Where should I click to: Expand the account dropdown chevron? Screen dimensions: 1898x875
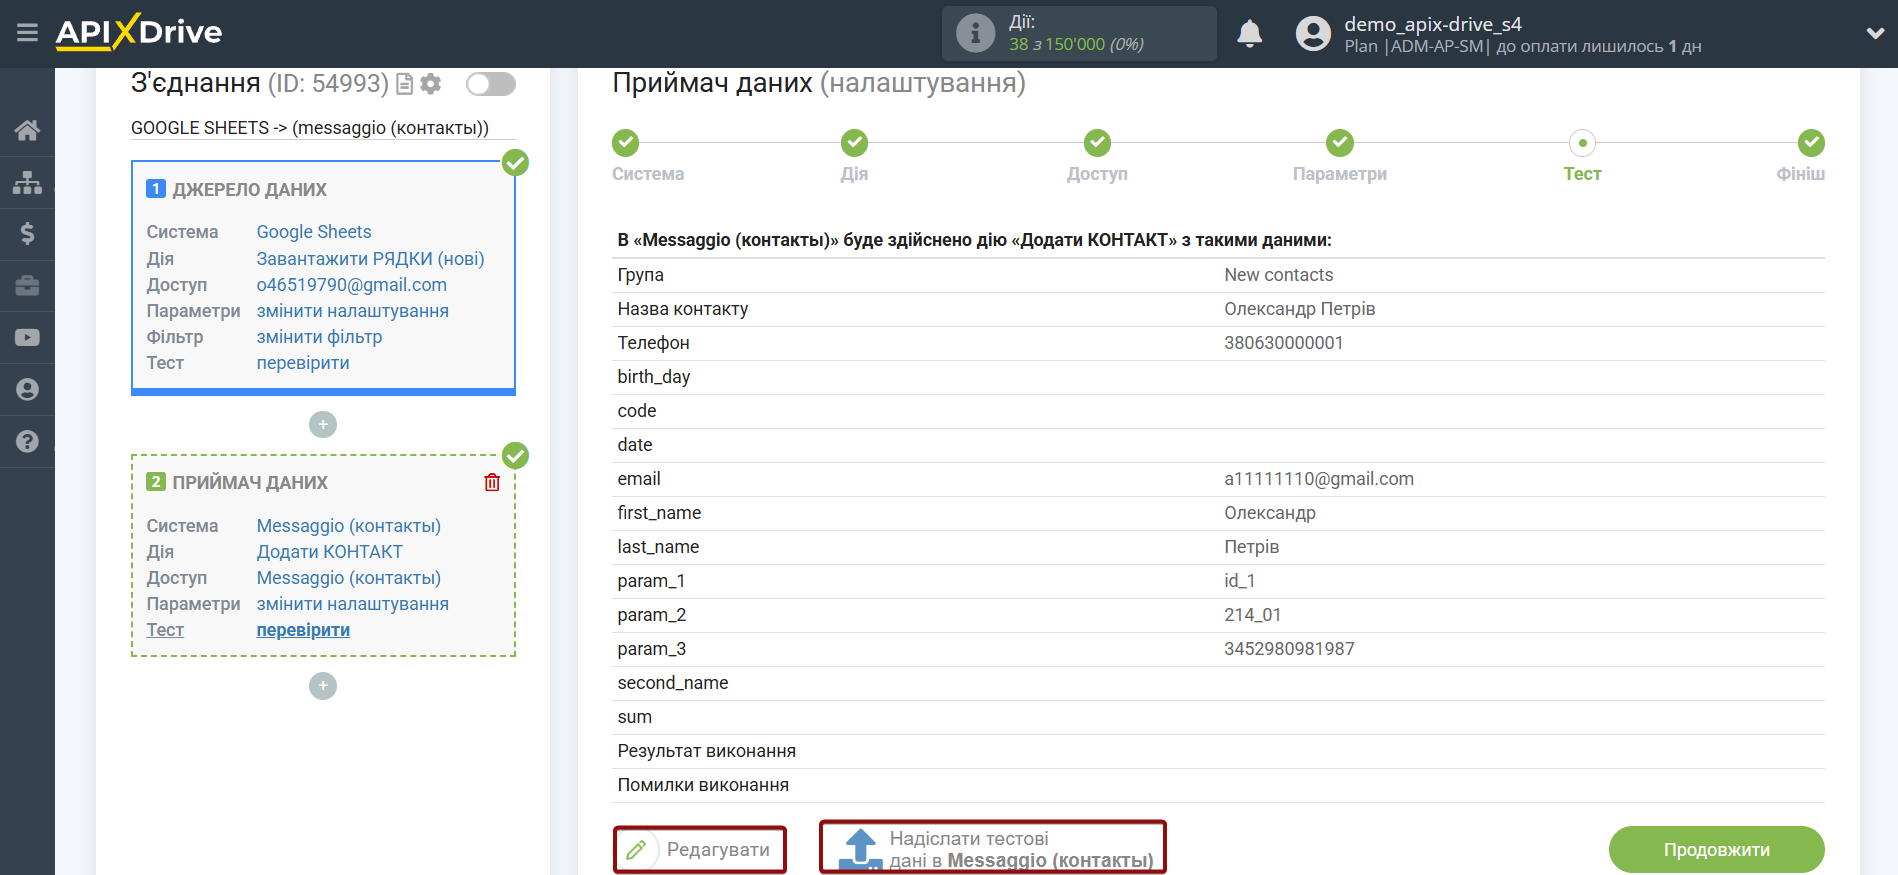[1875, 33]
